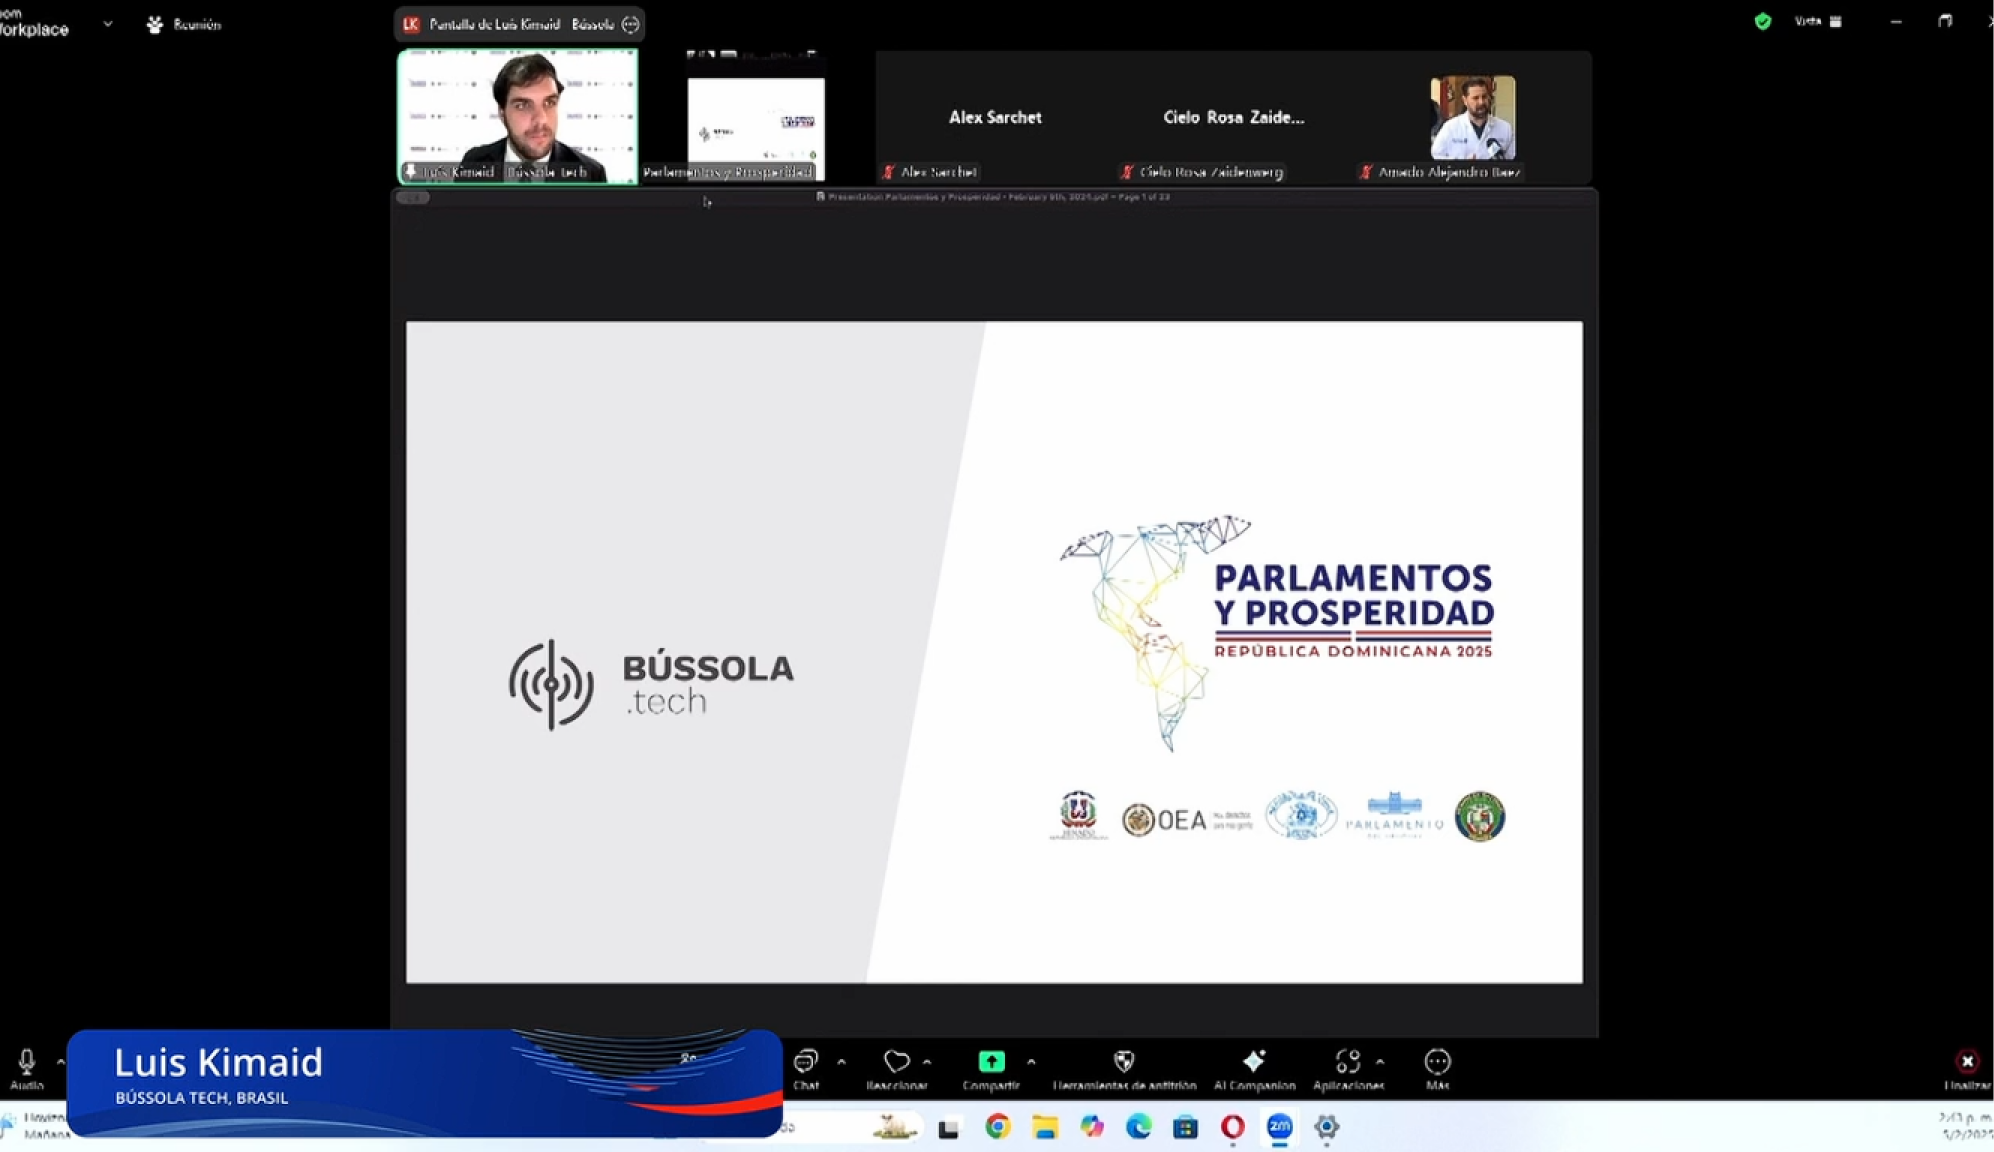Expand the chat options arrow
The image size is (1994, 1152).
tap(841, 1062)
